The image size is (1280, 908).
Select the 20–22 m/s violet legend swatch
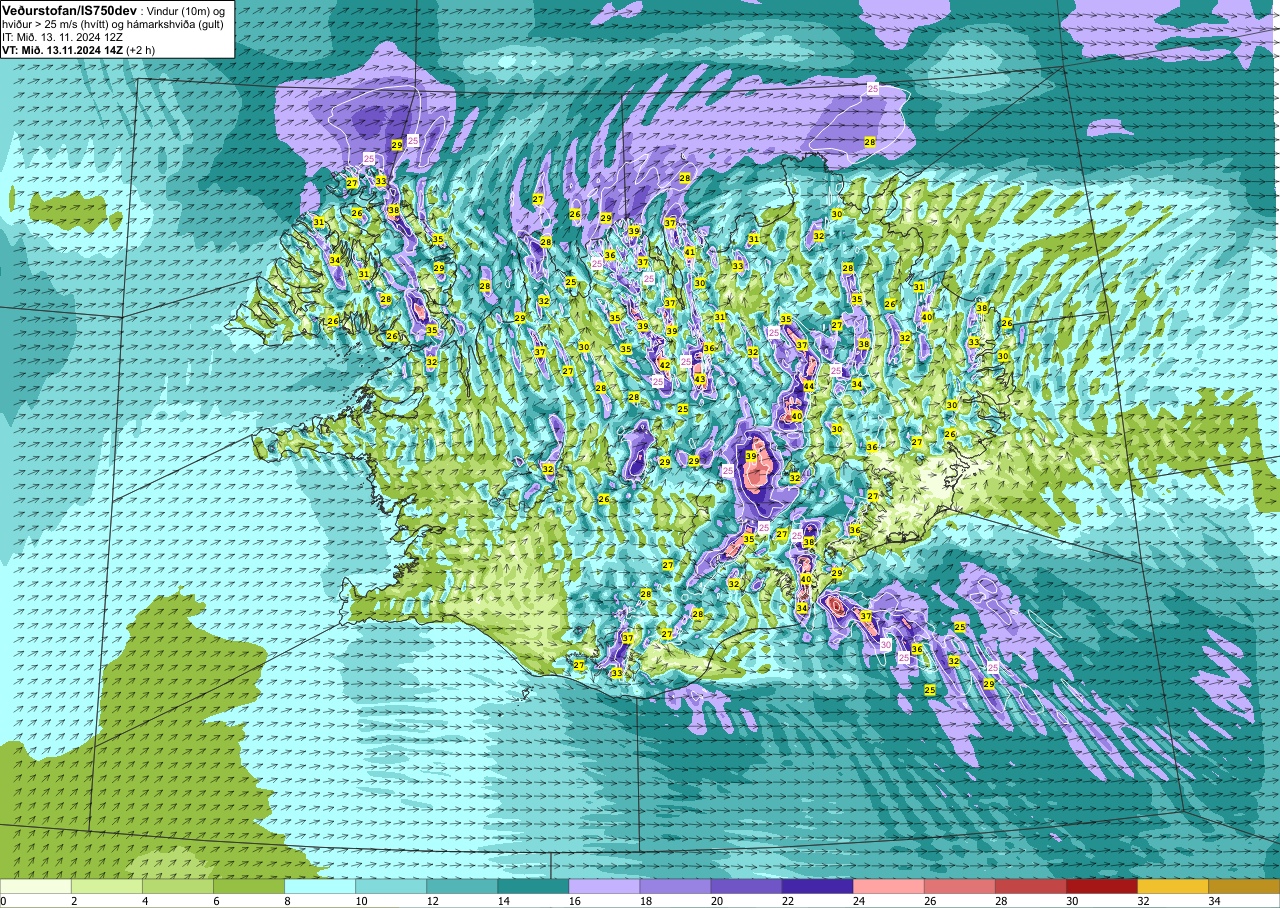click(746, 886)
